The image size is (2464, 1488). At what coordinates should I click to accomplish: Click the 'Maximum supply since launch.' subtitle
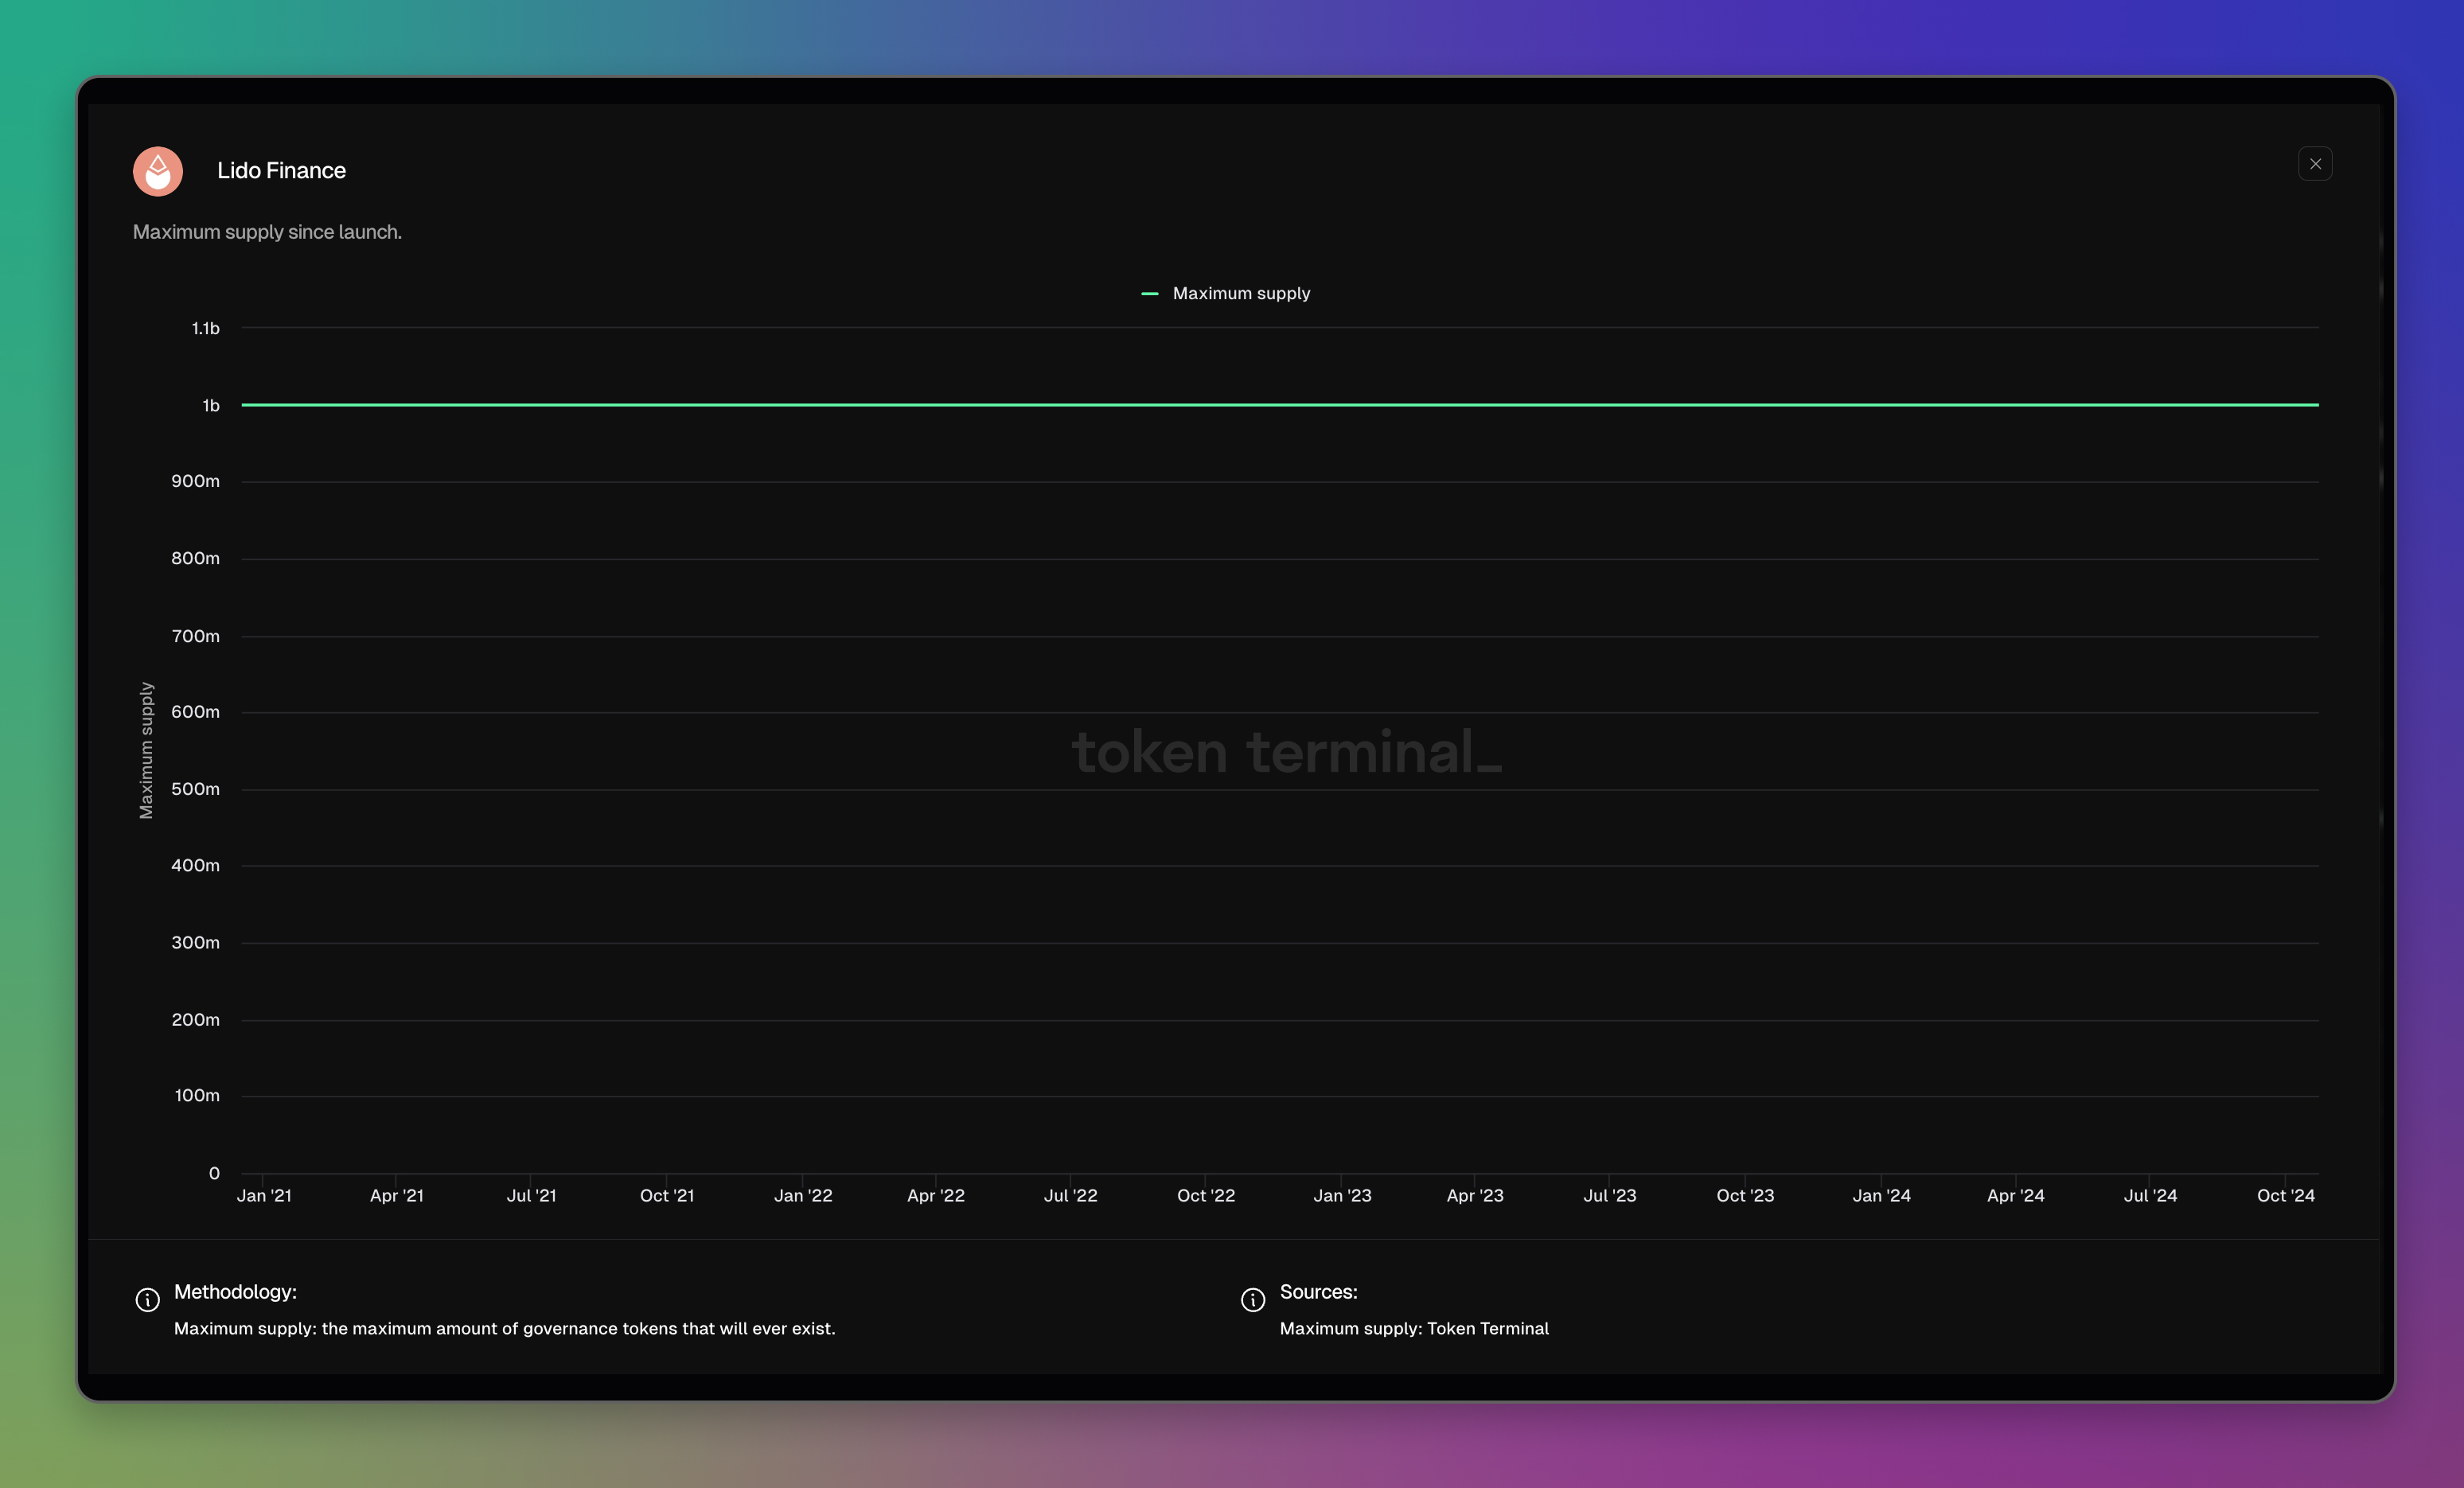(x=267, y=232)
